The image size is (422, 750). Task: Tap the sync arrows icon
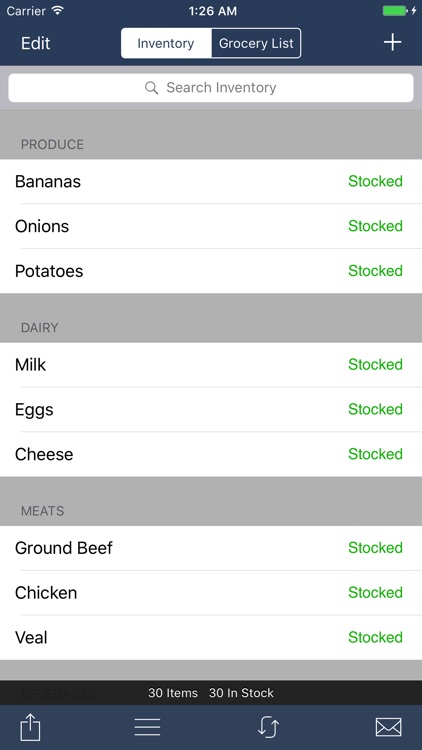coord(268,727)
